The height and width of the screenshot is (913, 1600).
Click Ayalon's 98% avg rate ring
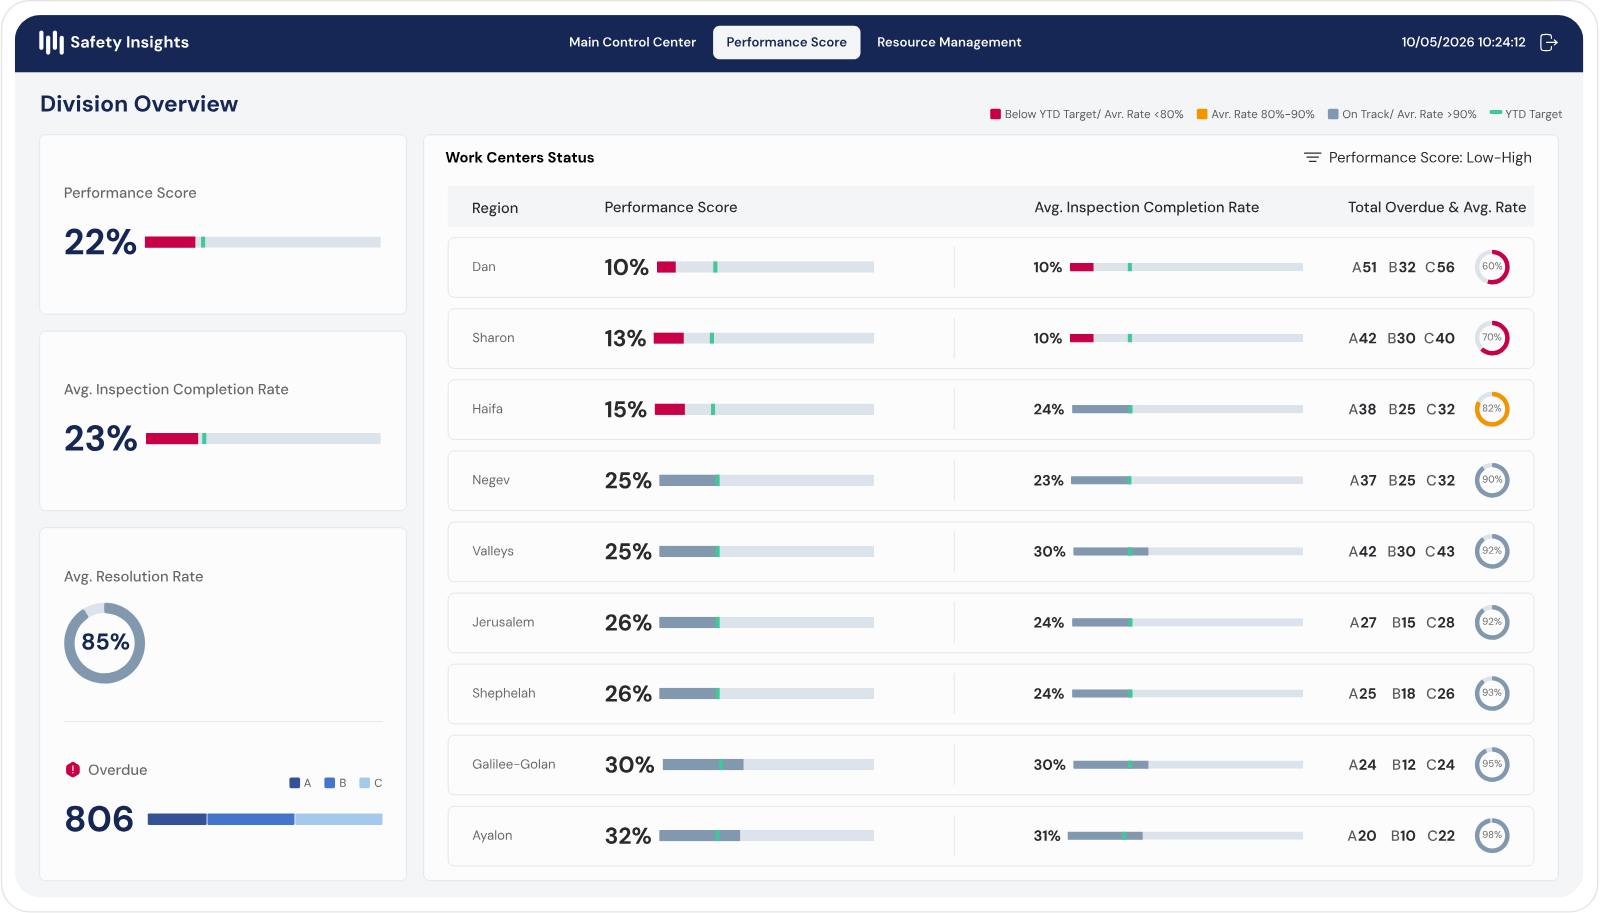tap(1492, 835)
